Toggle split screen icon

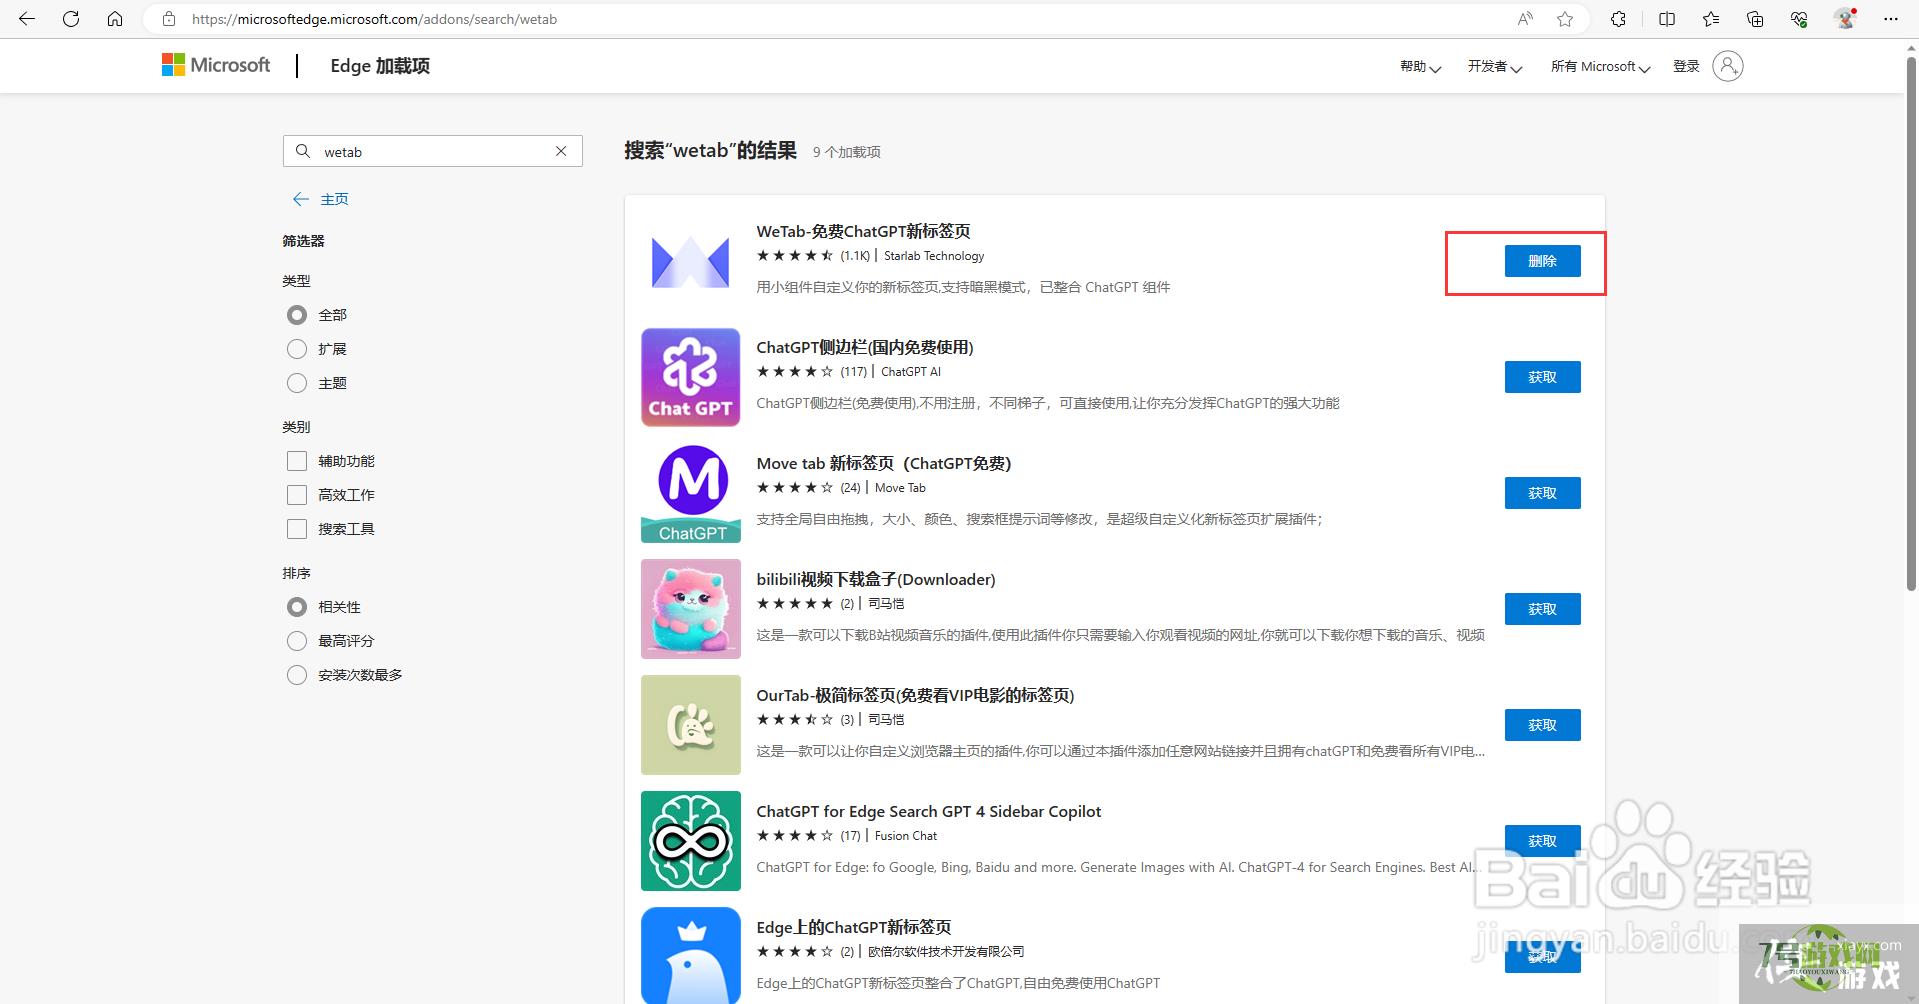point(1667,19)
